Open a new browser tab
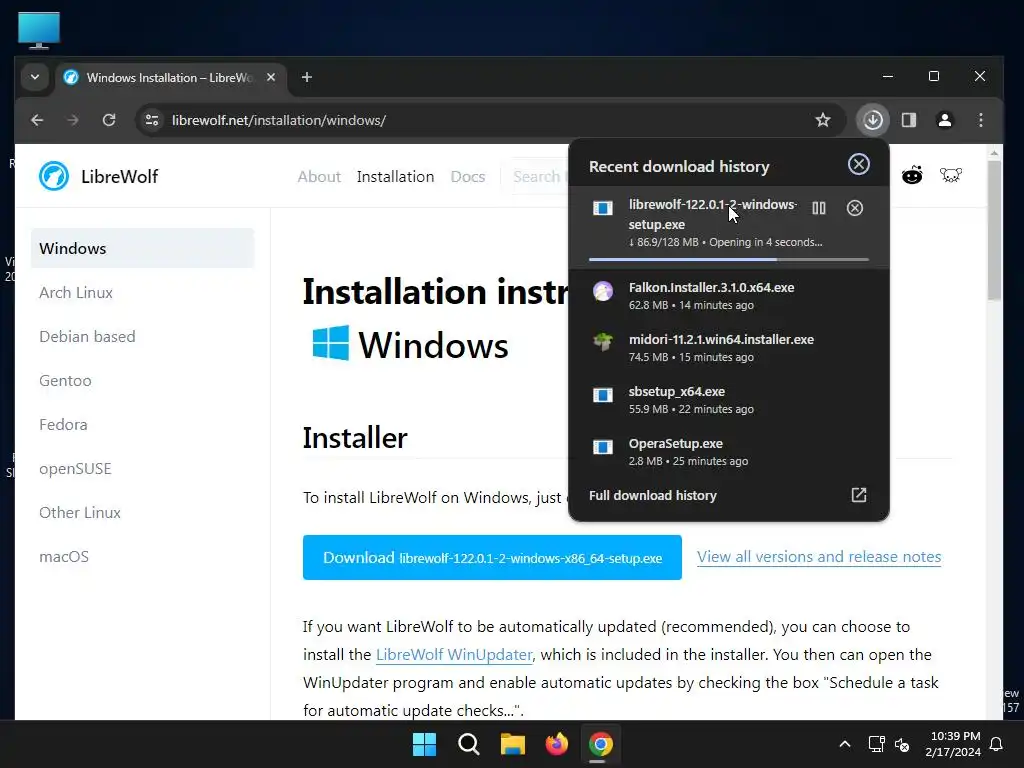Image resolution: width=1024 pixels, height=768 pixels. [307, 77]
